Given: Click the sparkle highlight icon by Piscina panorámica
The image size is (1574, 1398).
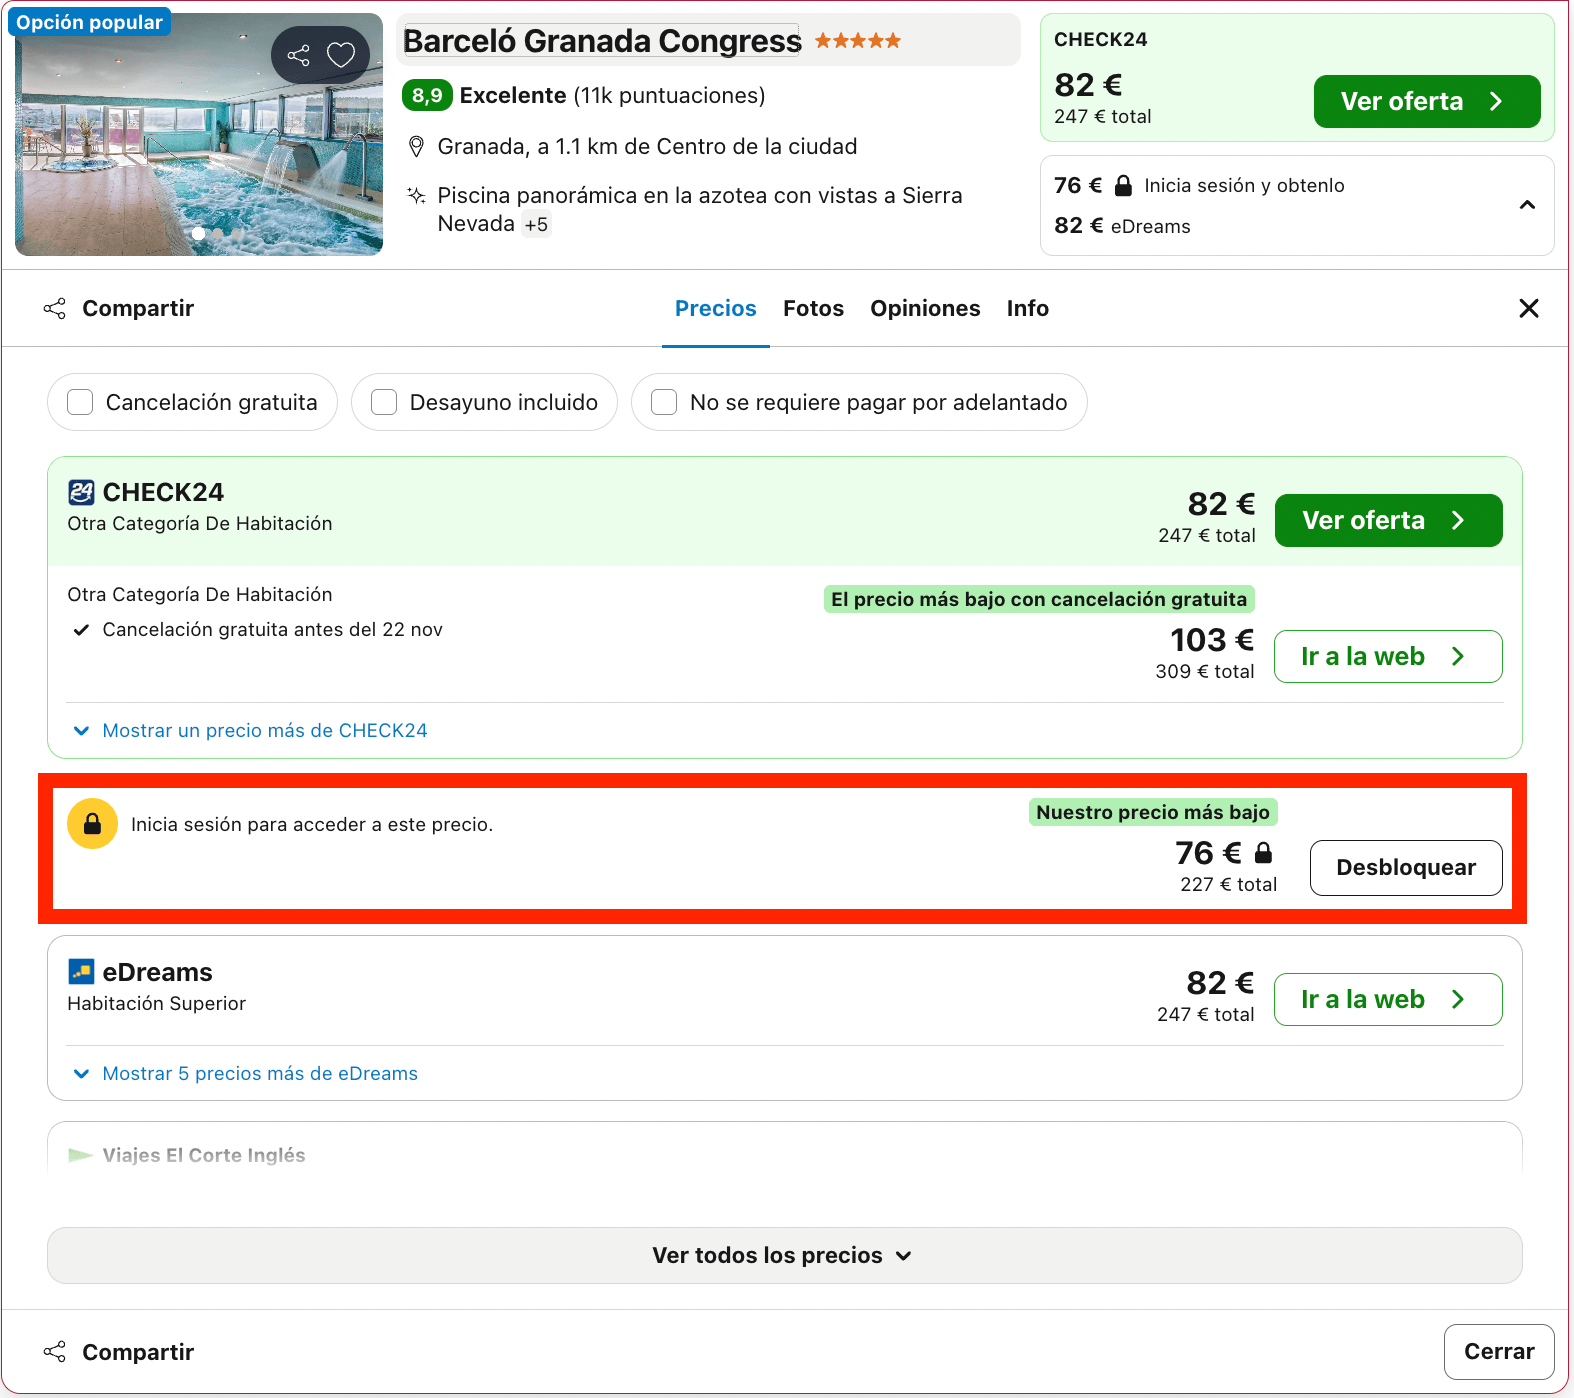Looking at the screenshot, I should [x=417, y=195].
